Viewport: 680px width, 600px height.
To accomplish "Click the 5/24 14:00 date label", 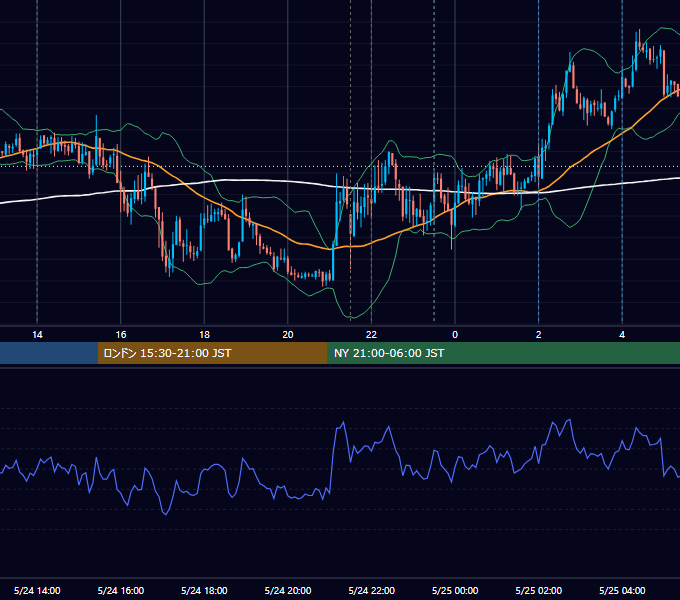I will click(x=37, y=590).
